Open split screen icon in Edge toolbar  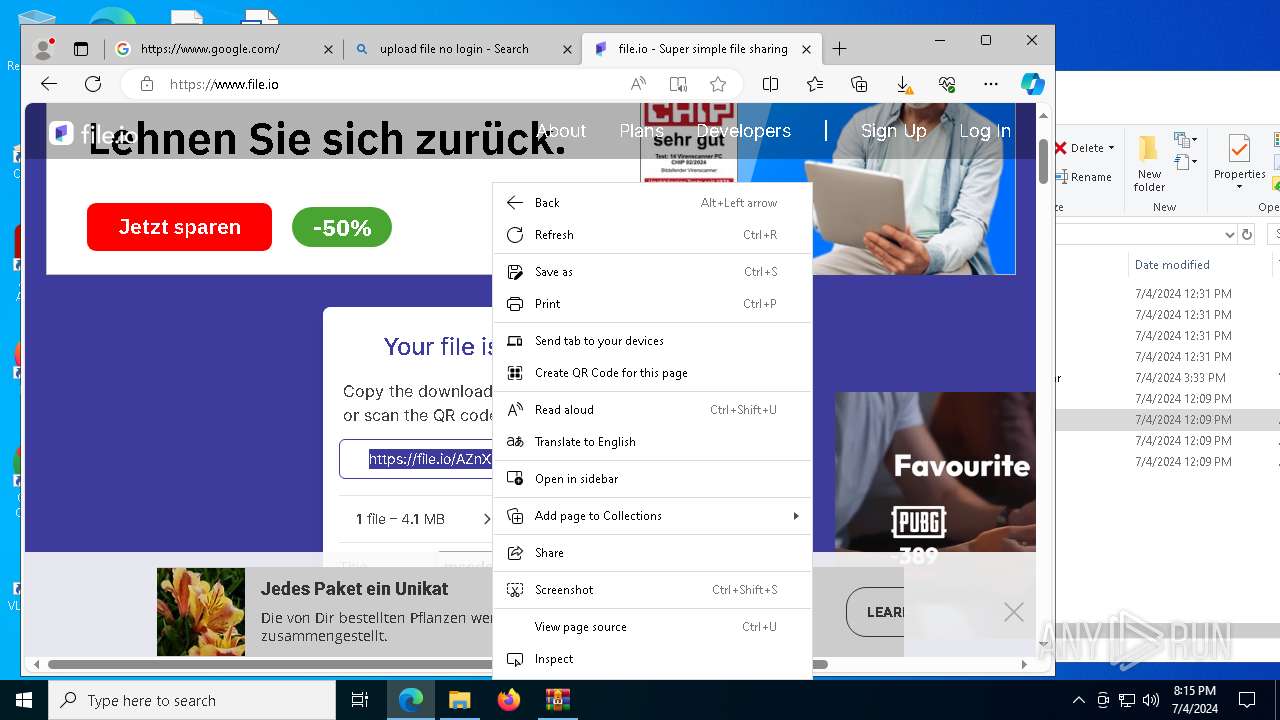[770, 84]
